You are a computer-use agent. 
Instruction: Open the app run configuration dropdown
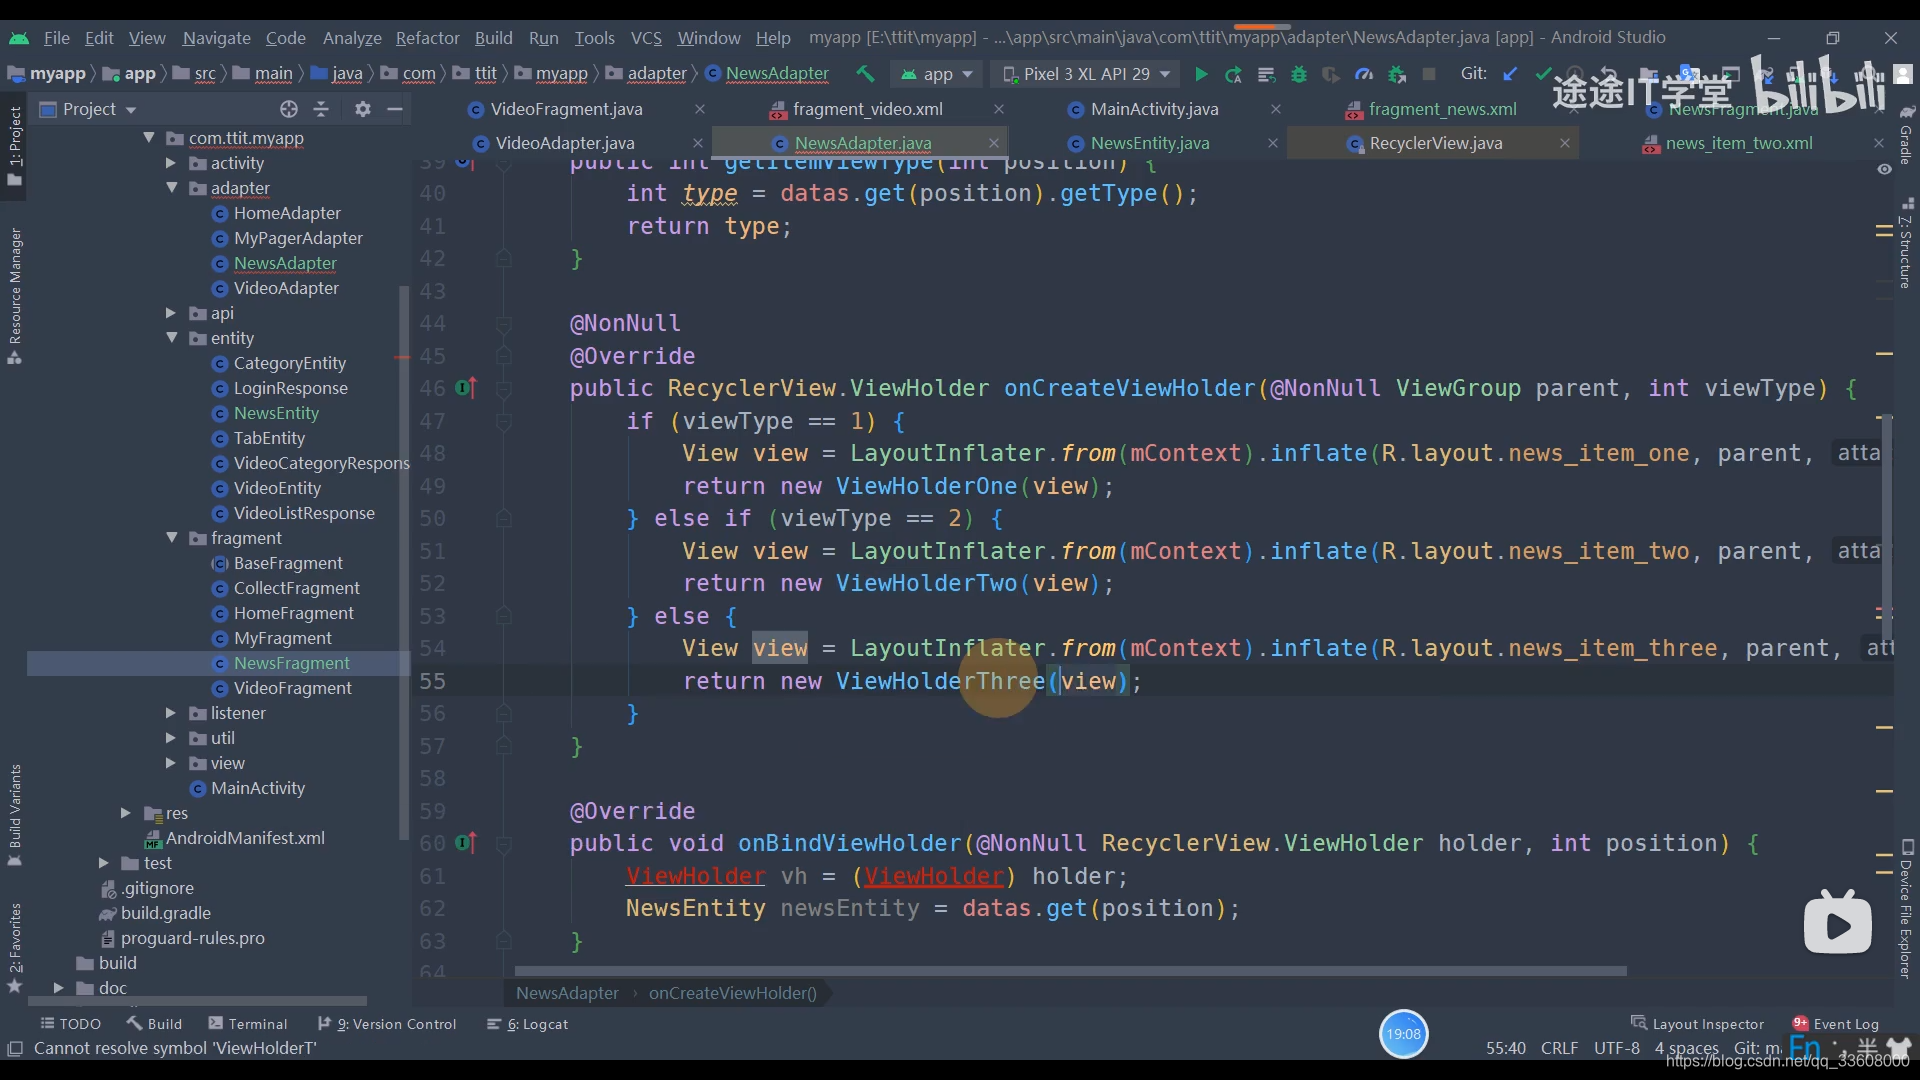[936, 74]
